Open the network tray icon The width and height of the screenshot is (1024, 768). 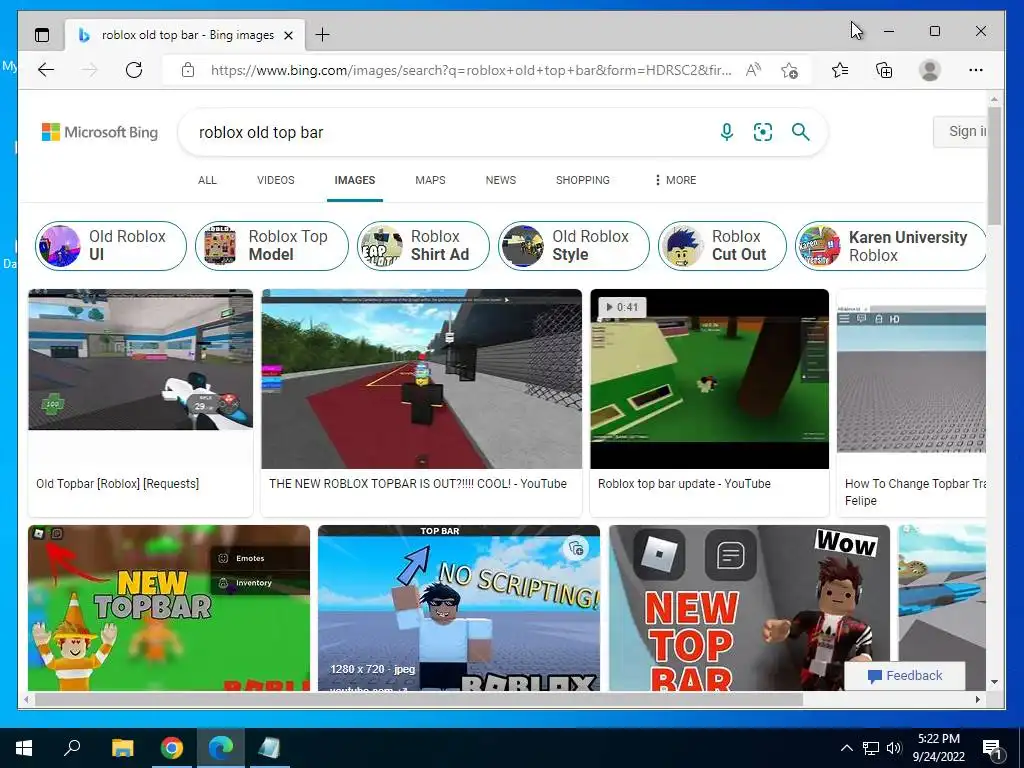click(871, 748)
